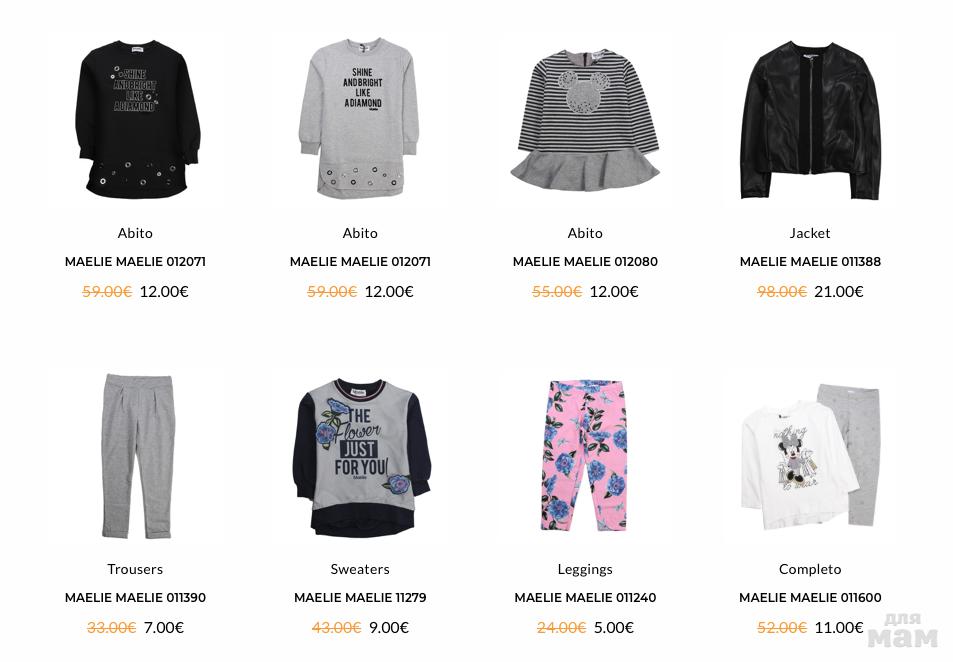Select the MAELIE MAELIE 011600 title
This screenshot has width=953, height=662.
point(810,598)
